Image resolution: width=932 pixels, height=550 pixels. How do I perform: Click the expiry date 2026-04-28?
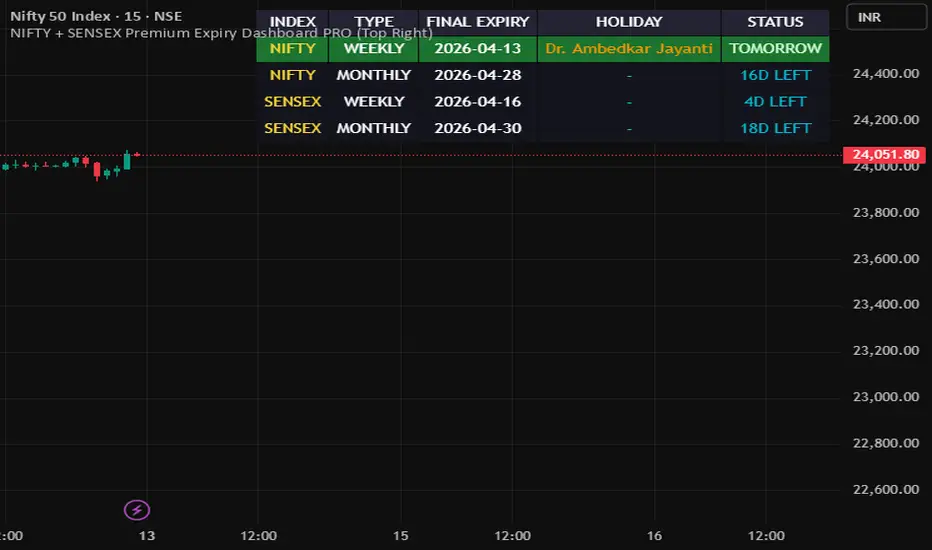(478, 75)
